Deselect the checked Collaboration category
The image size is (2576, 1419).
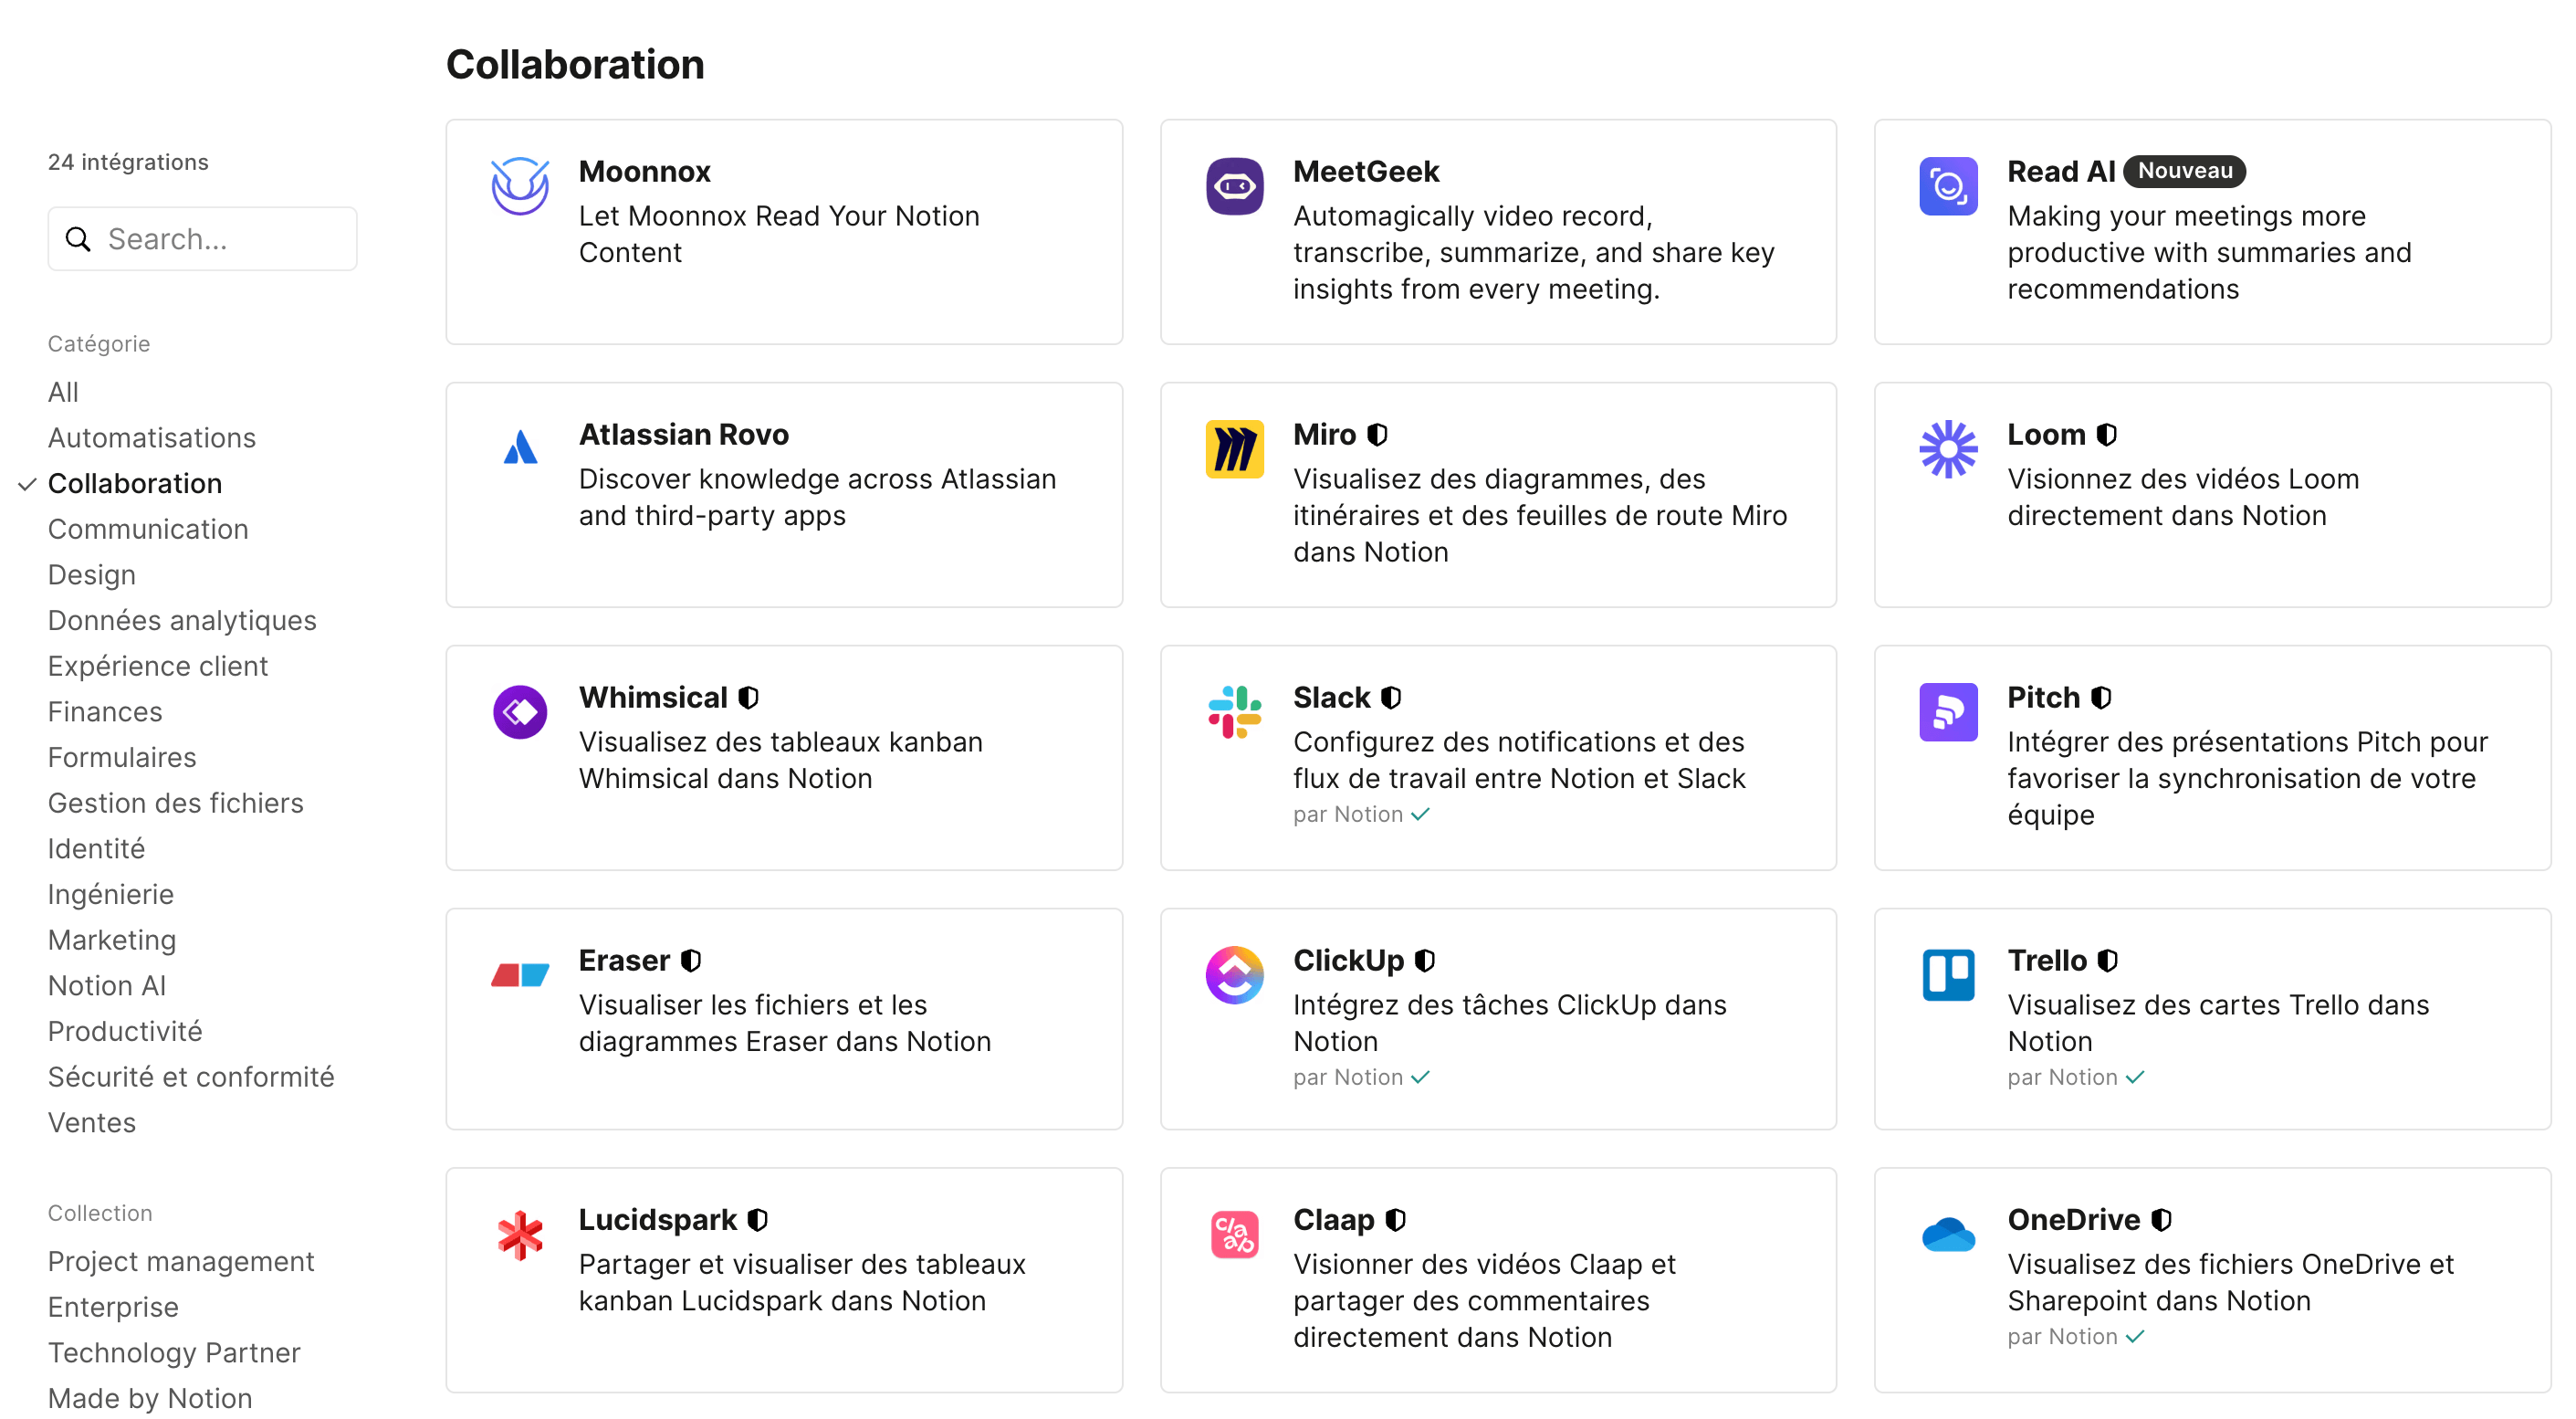tap(135, 483)
